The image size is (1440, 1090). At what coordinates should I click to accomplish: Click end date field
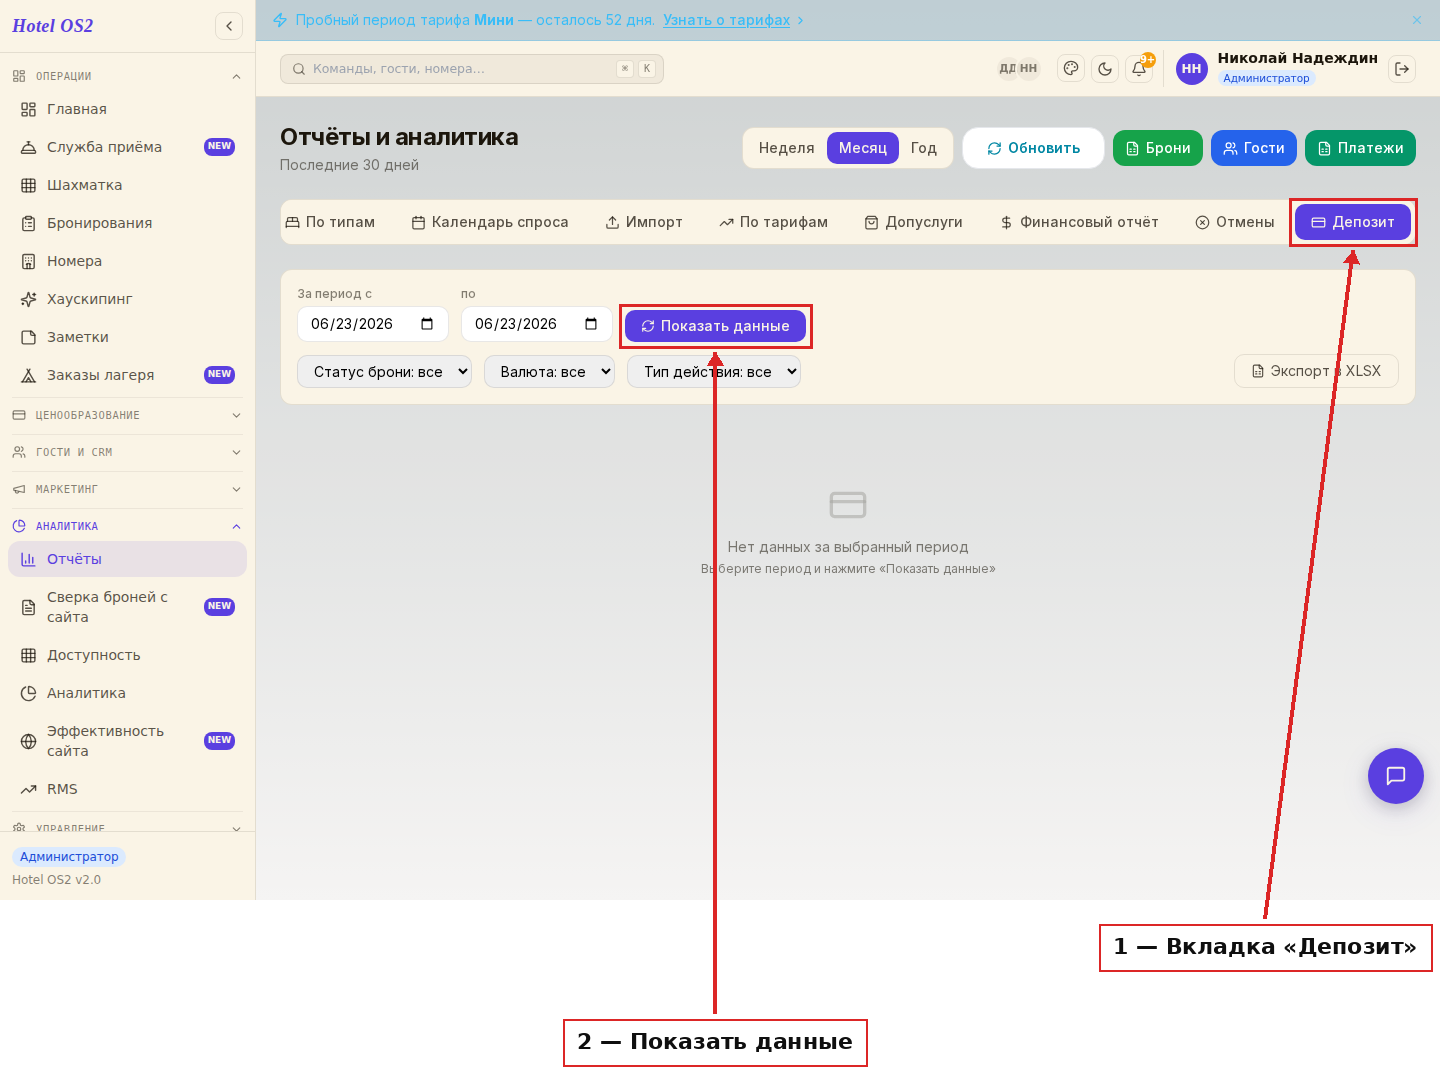point(537,324)
